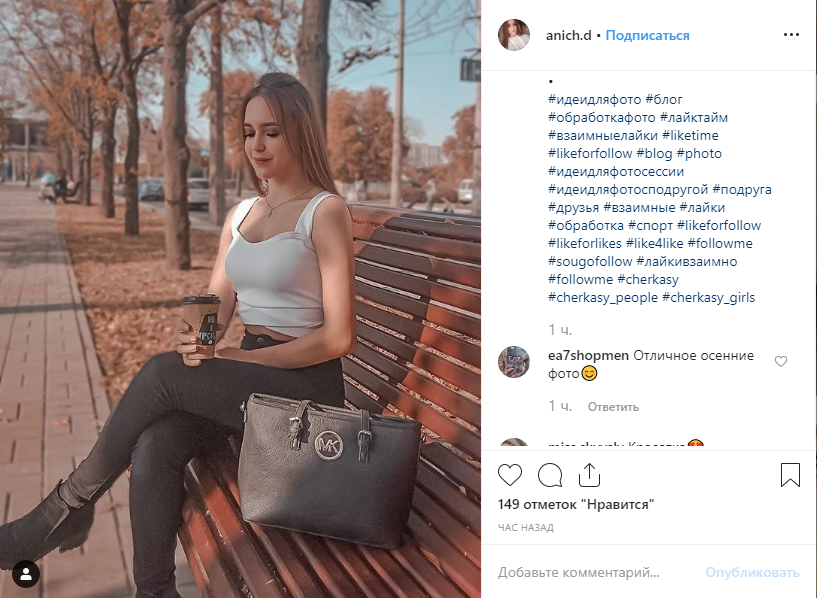Open the #cherkasy_girls hashtag

[x=708, y=297]
